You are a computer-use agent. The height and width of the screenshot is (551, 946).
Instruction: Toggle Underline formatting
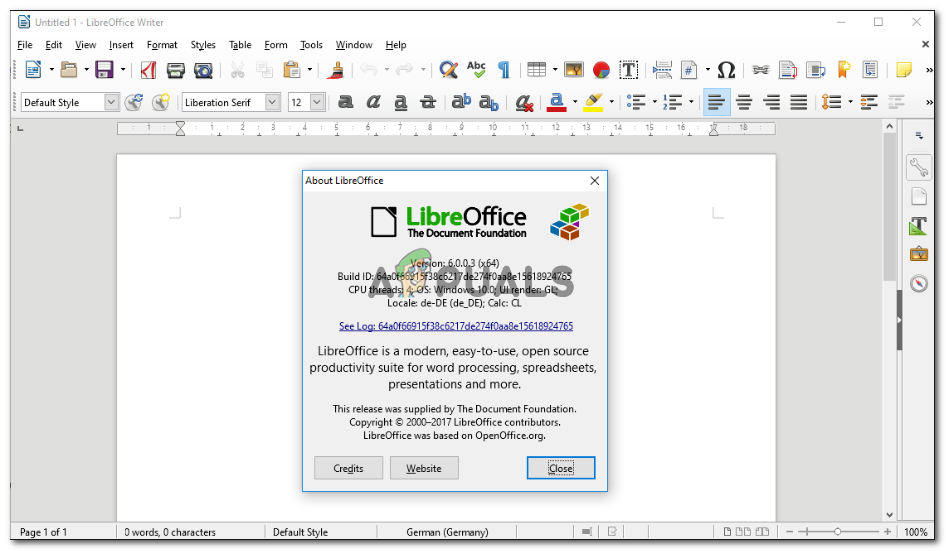pyautogui.click(x=401, y=103)
